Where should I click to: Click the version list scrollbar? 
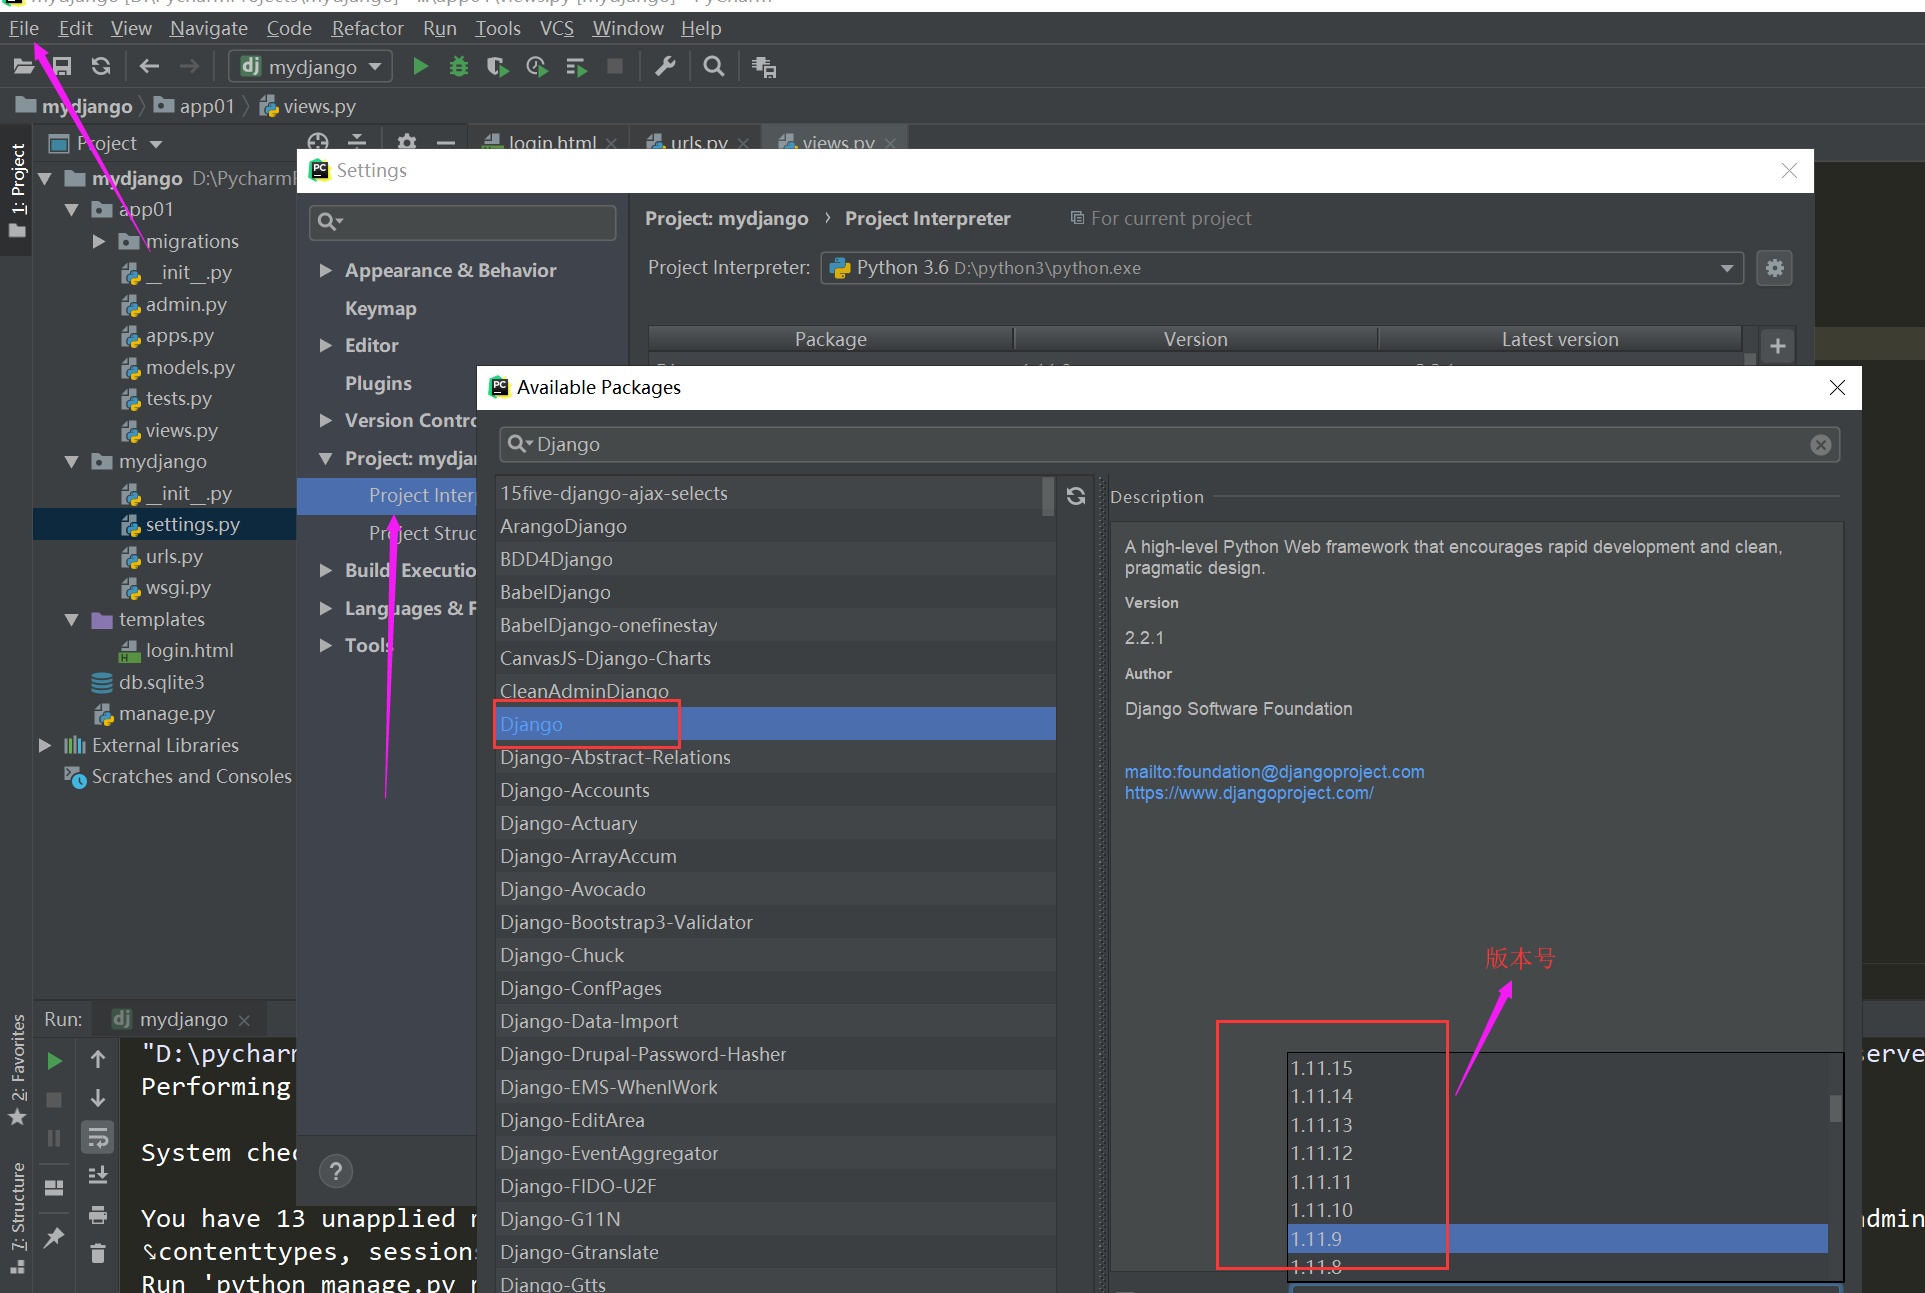[x=1835, y=1108]
